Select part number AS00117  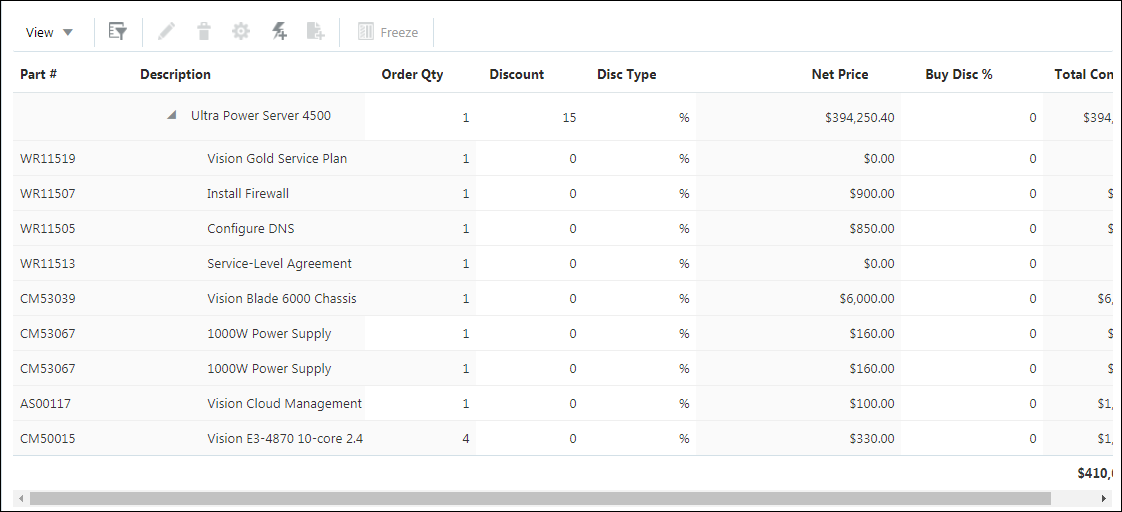point(46,404)
